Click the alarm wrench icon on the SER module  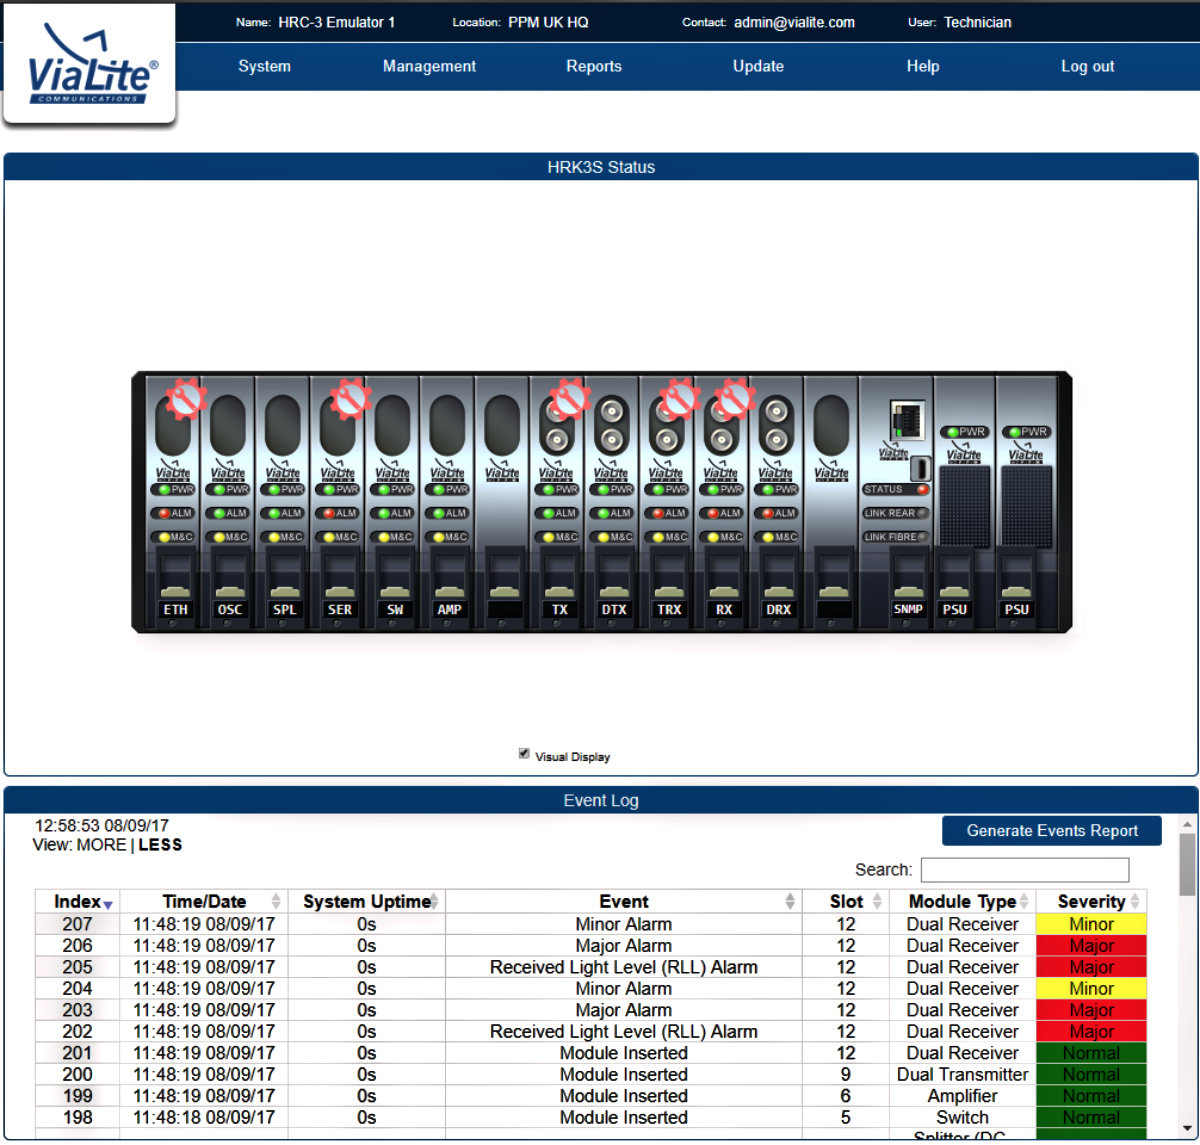[x=351, y=398]
